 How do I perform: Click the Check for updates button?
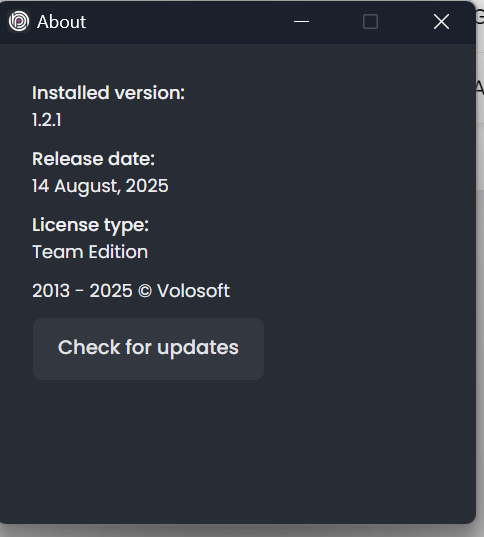(148, 349)
